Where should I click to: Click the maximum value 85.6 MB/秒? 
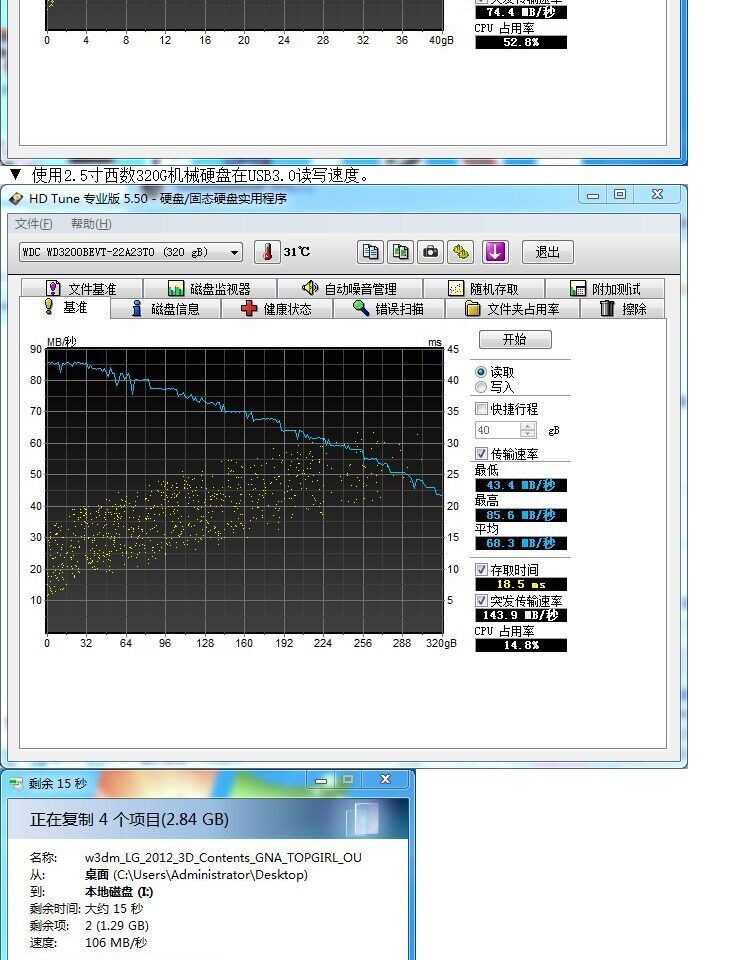point(521,515)
